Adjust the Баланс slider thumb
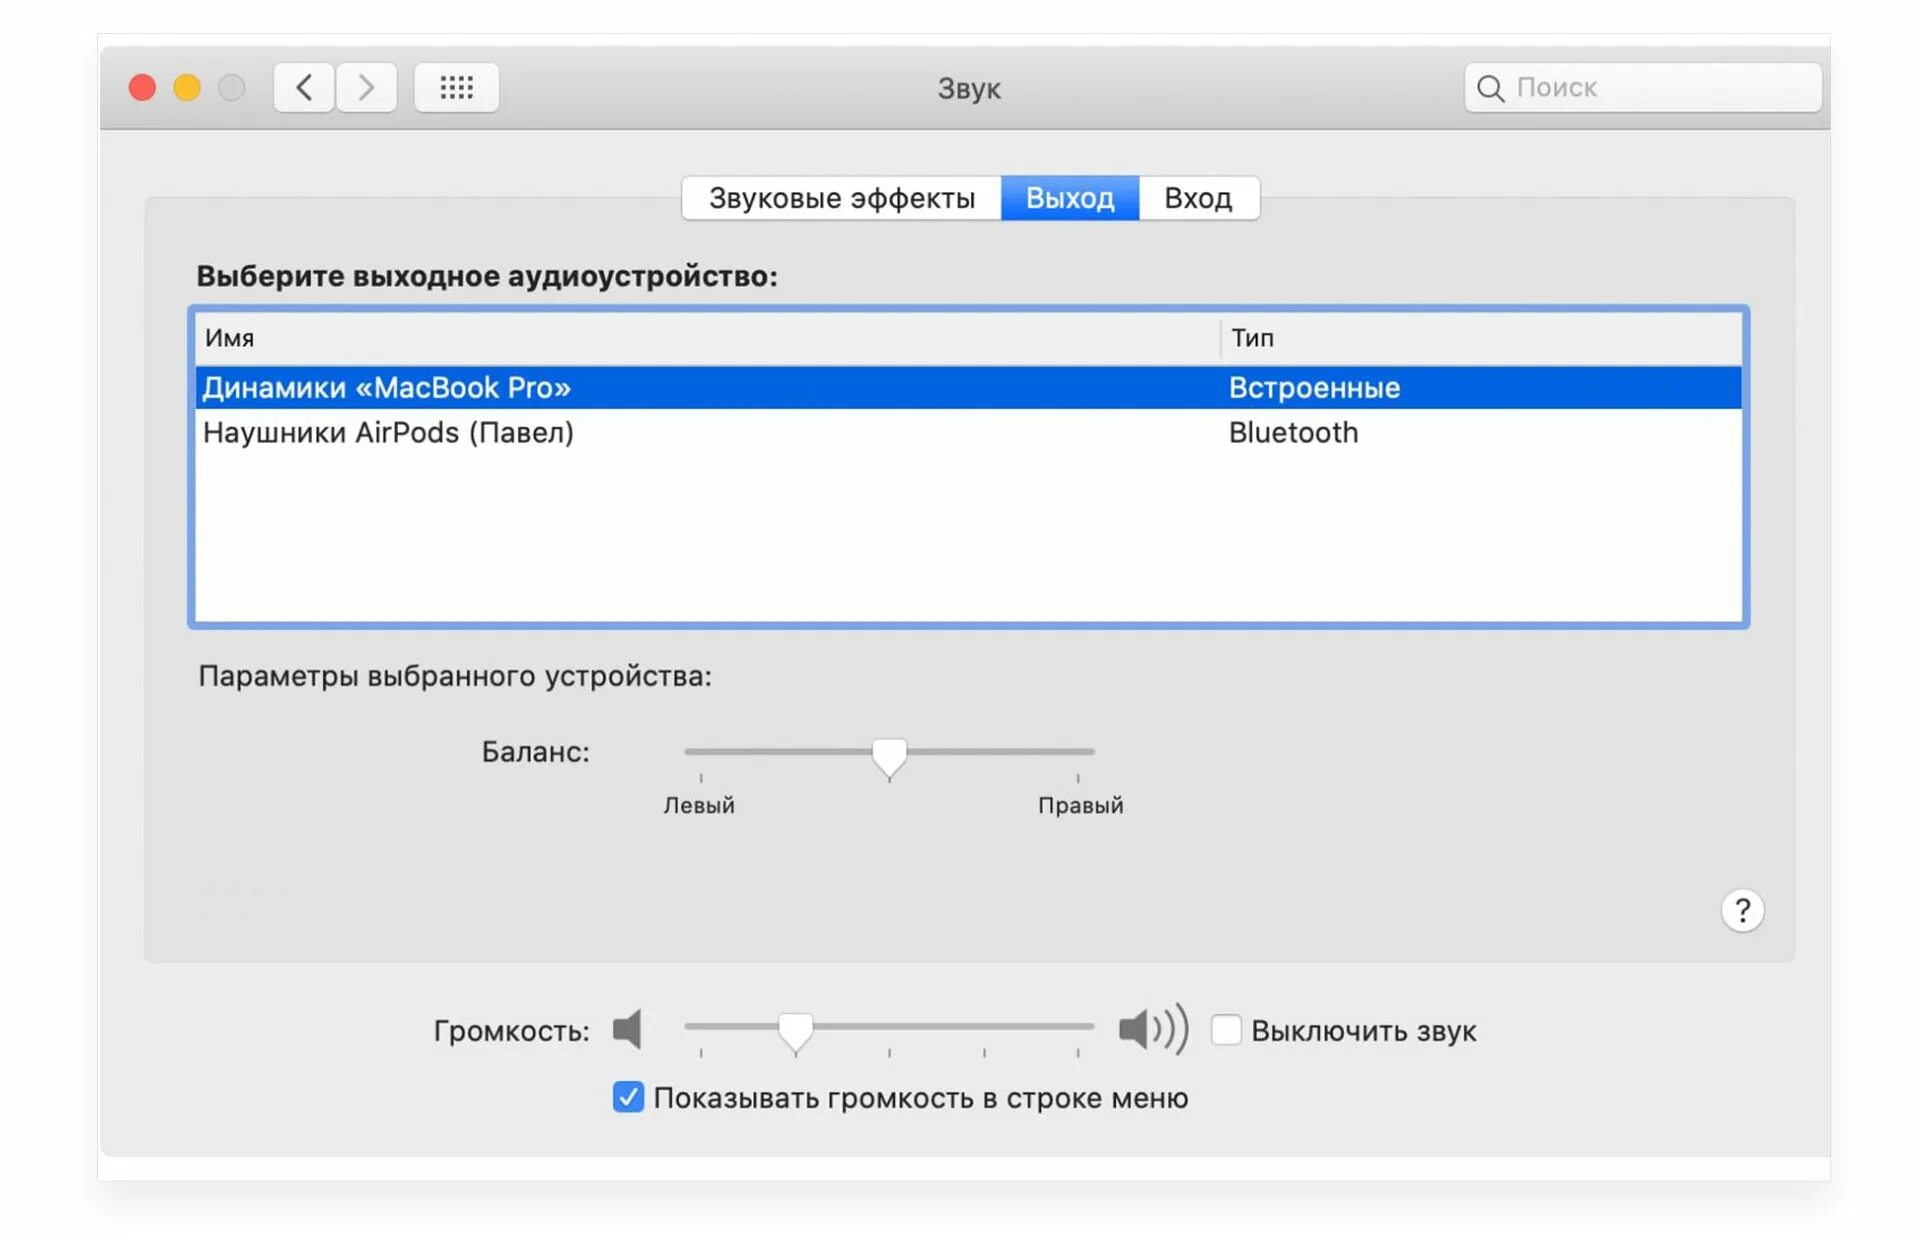Viewport: 1920px width, 1237px height. pyautogui.click(x=889, y=758)
